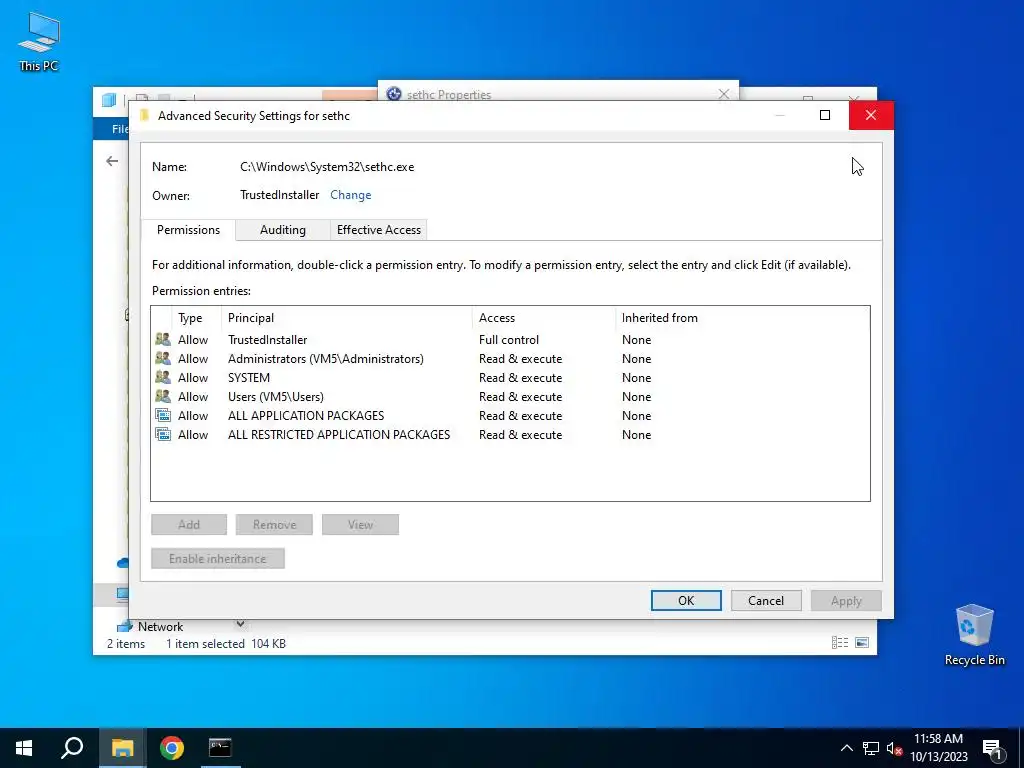1024x768 pixels.
Task: Sort entries by Access column header
Action: pos(544,318)
